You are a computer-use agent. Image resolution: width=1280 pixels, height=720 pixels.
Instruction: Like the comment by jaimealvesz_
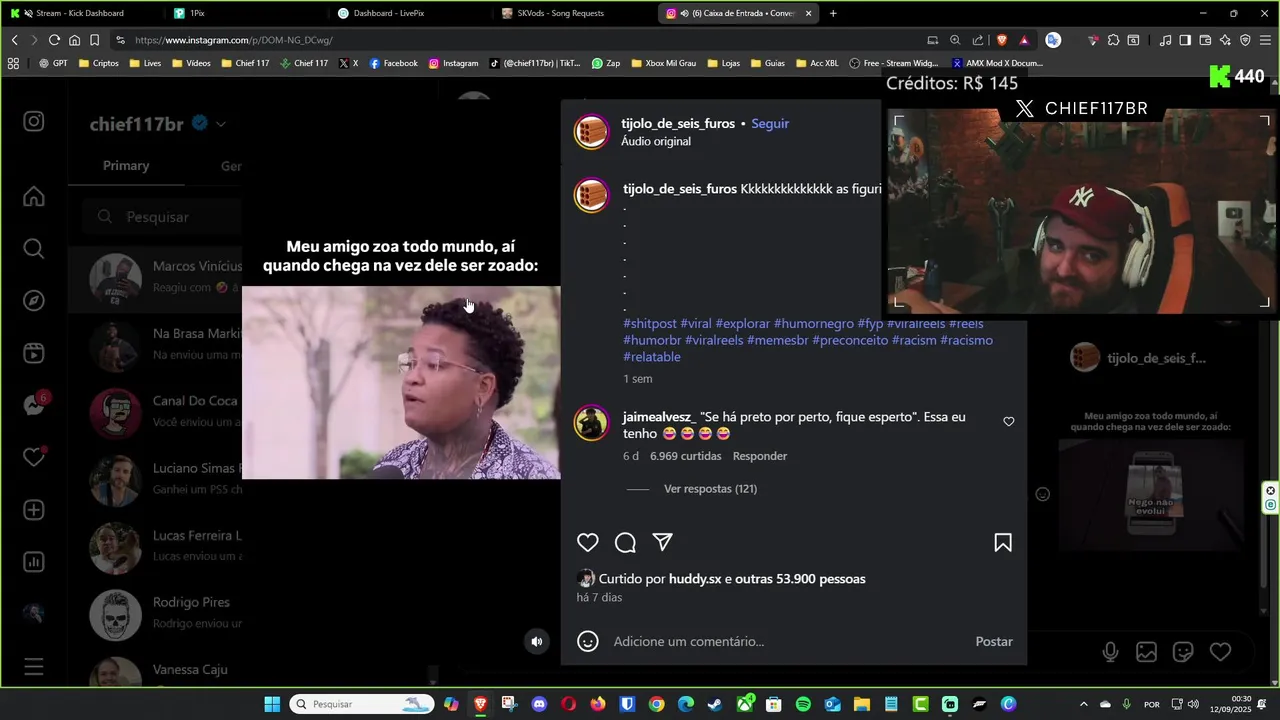tap(1008, 422)
